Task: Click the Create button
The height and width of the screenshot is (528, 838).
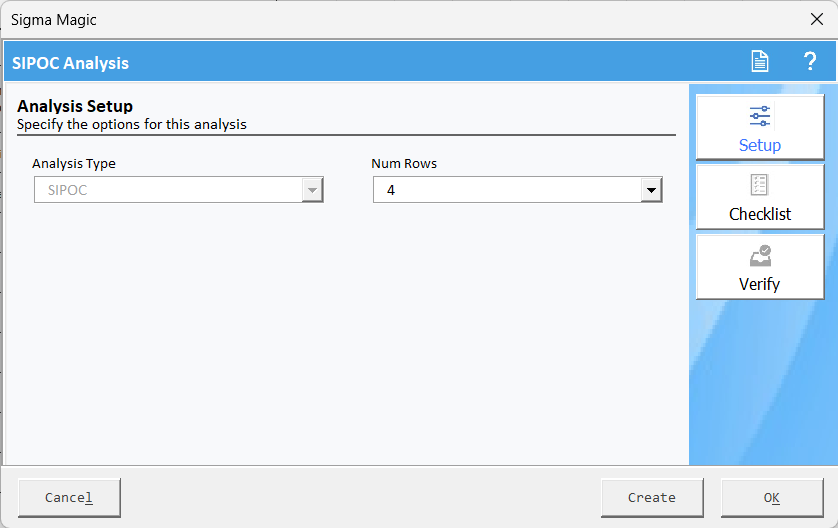Action: 652,498
